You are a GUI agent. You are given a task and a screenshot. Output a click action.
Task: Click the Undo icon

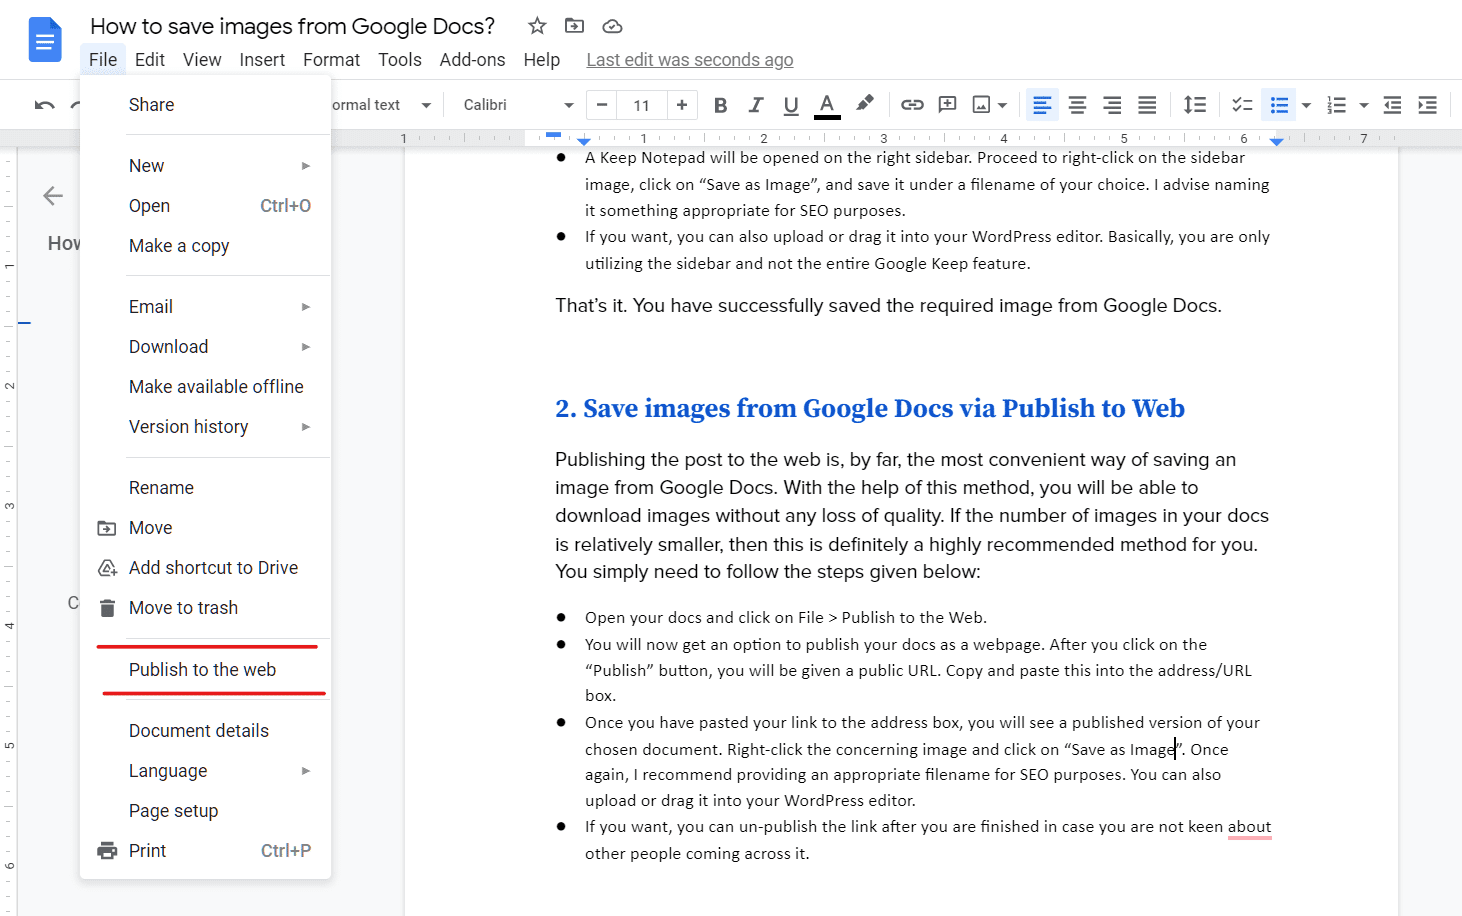coord(42,104)
